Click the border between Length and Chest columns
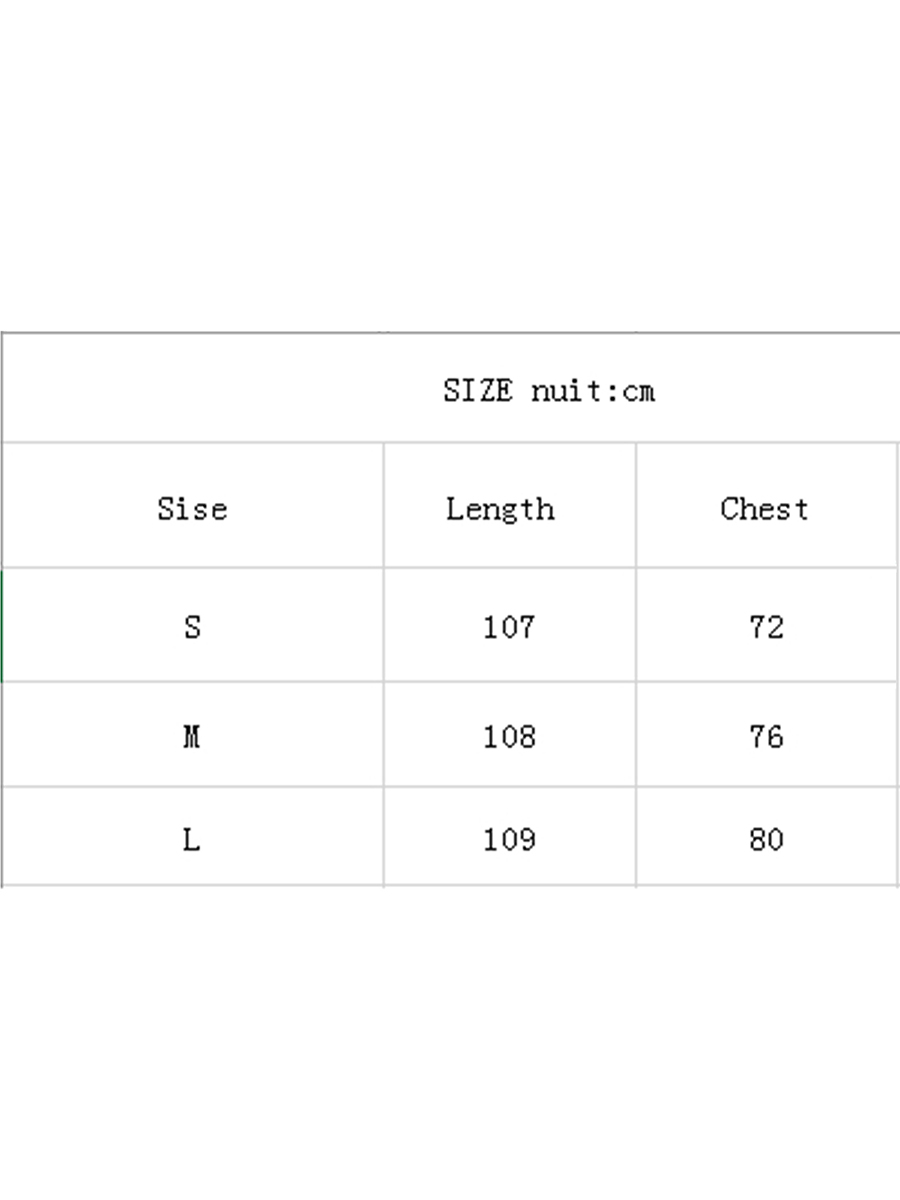 [636, 664]
